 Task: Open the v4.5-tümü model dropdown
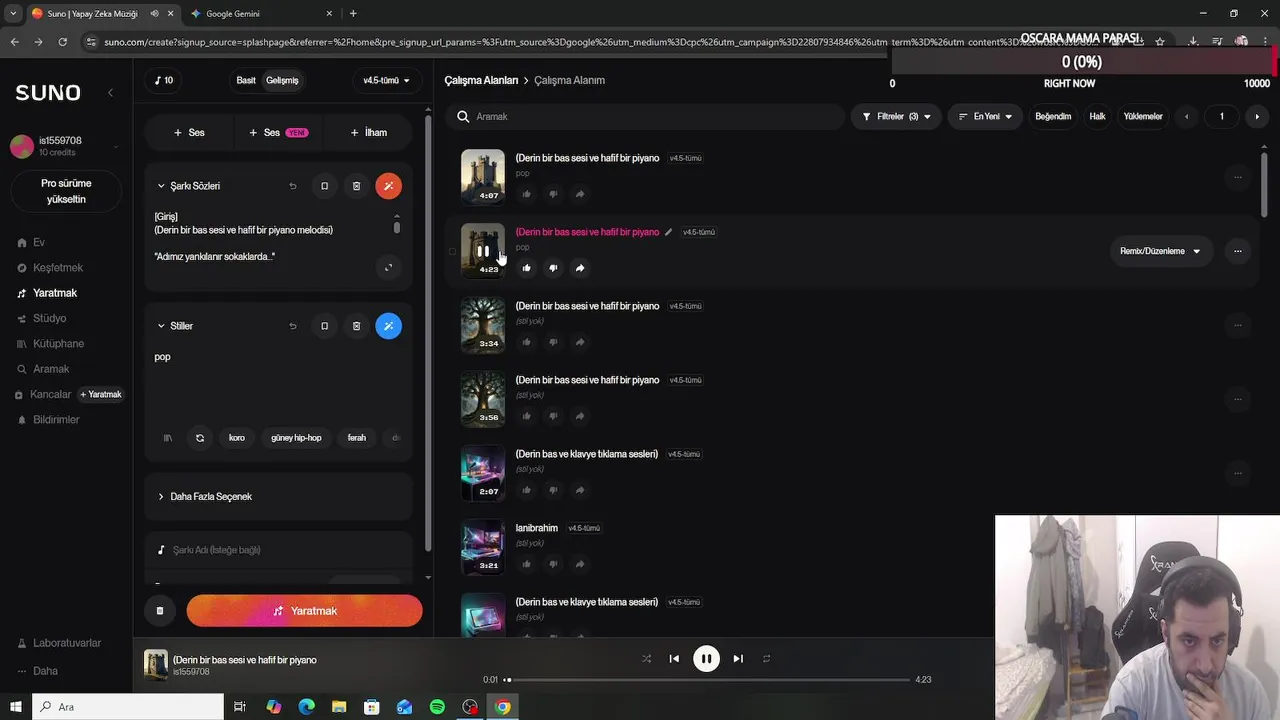pyautogui.click(x=386, y=80)
